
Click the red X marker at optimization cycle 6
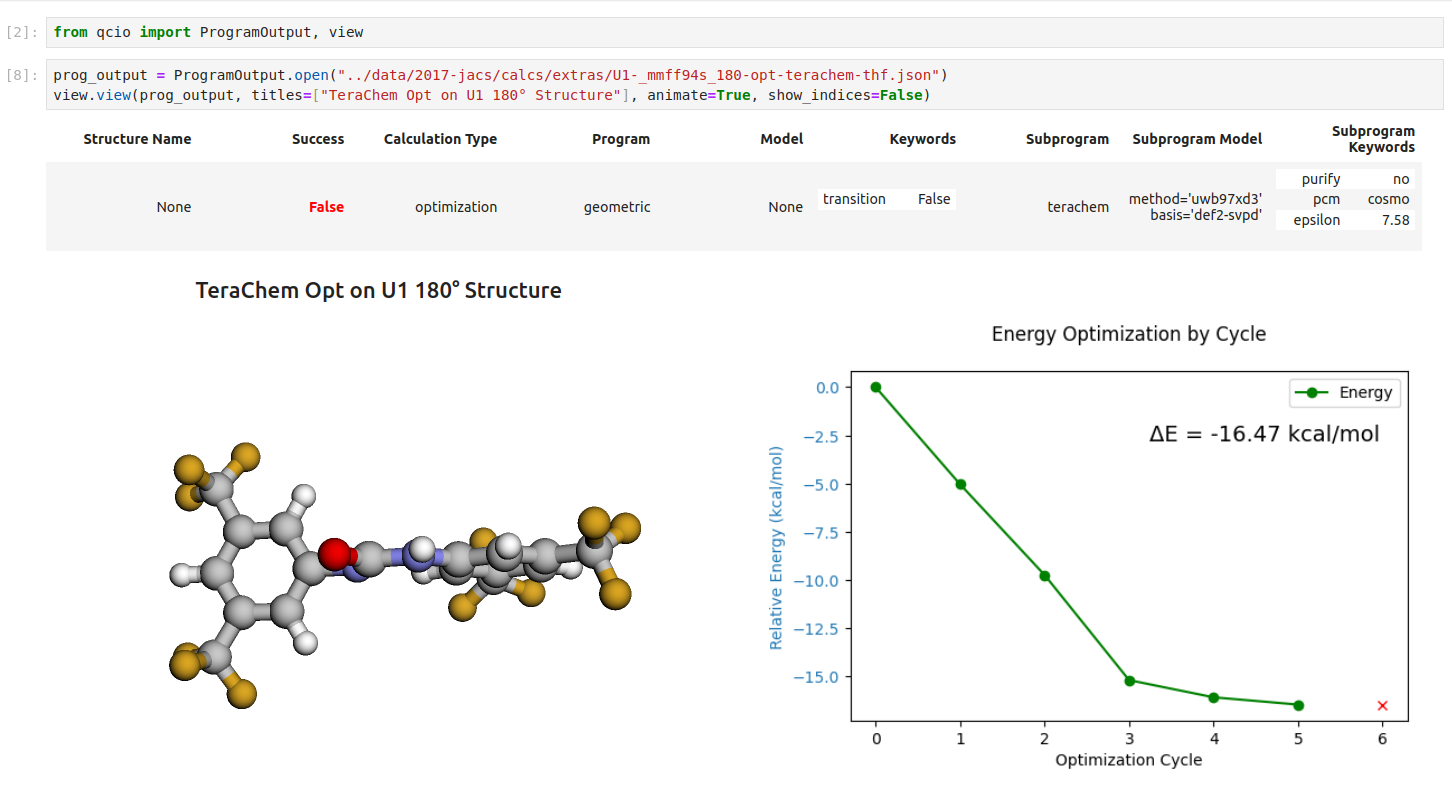click(1382, 705)
